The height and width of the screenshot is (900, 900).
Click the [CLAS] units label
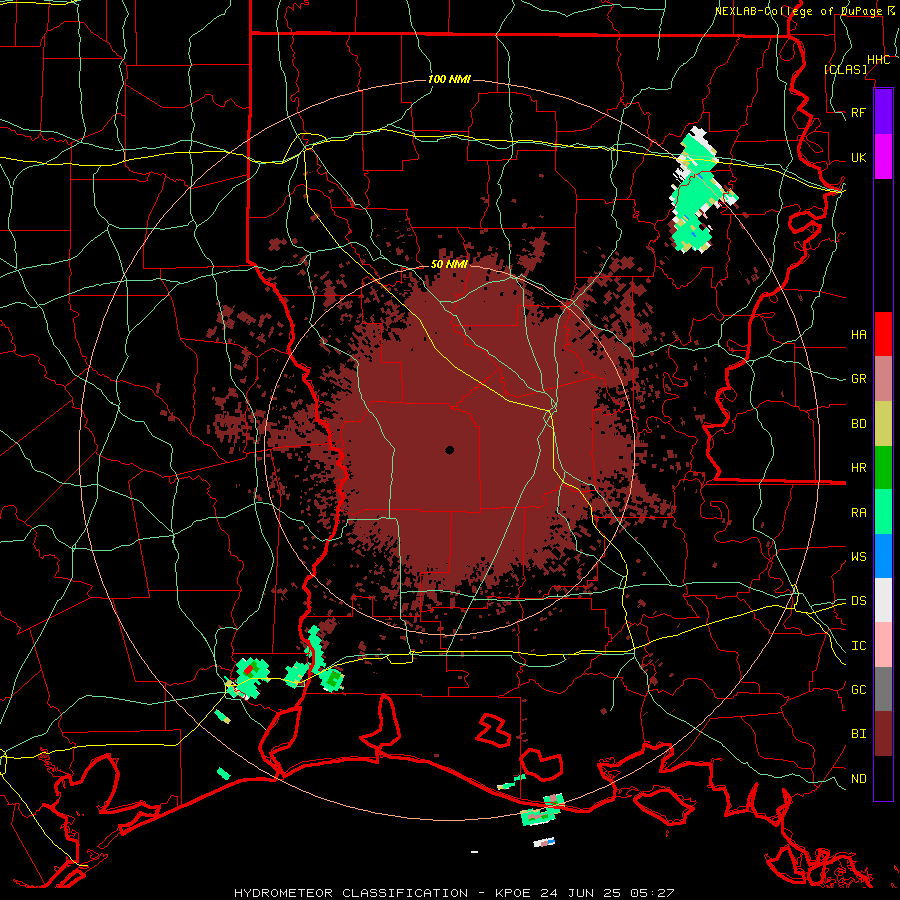(x=846, y=69)
